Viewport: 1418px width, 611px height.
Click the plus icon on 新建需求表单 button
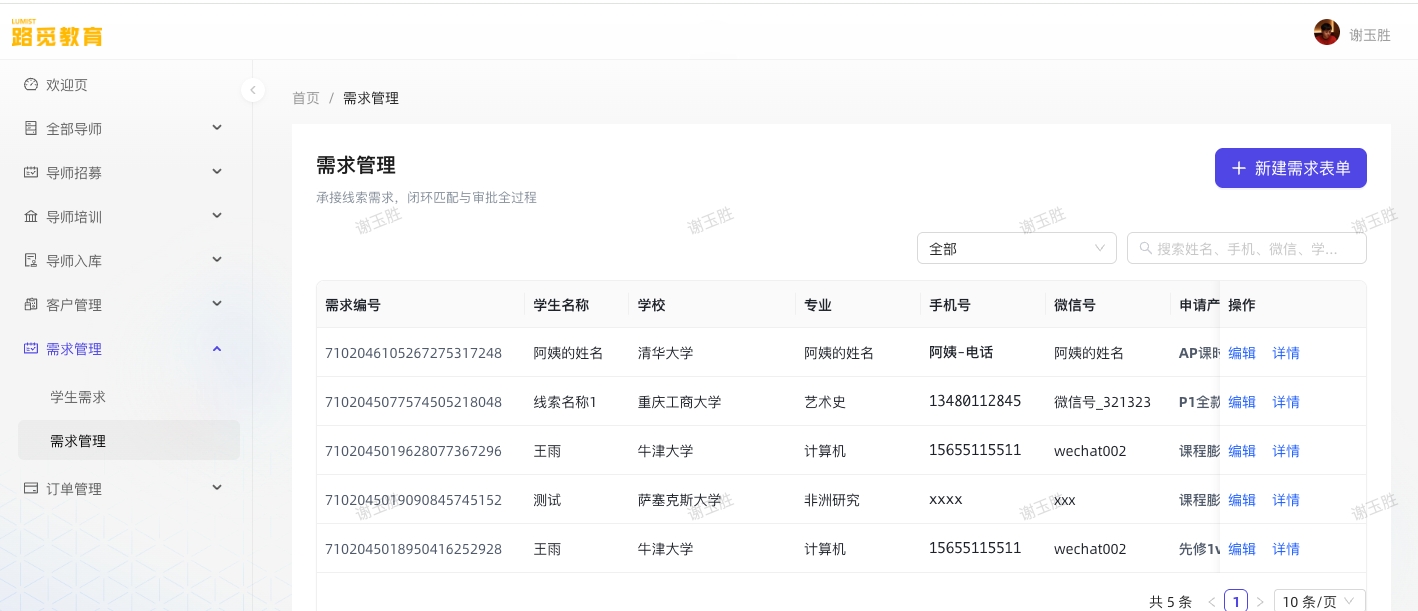click(x=1240, y=168)
